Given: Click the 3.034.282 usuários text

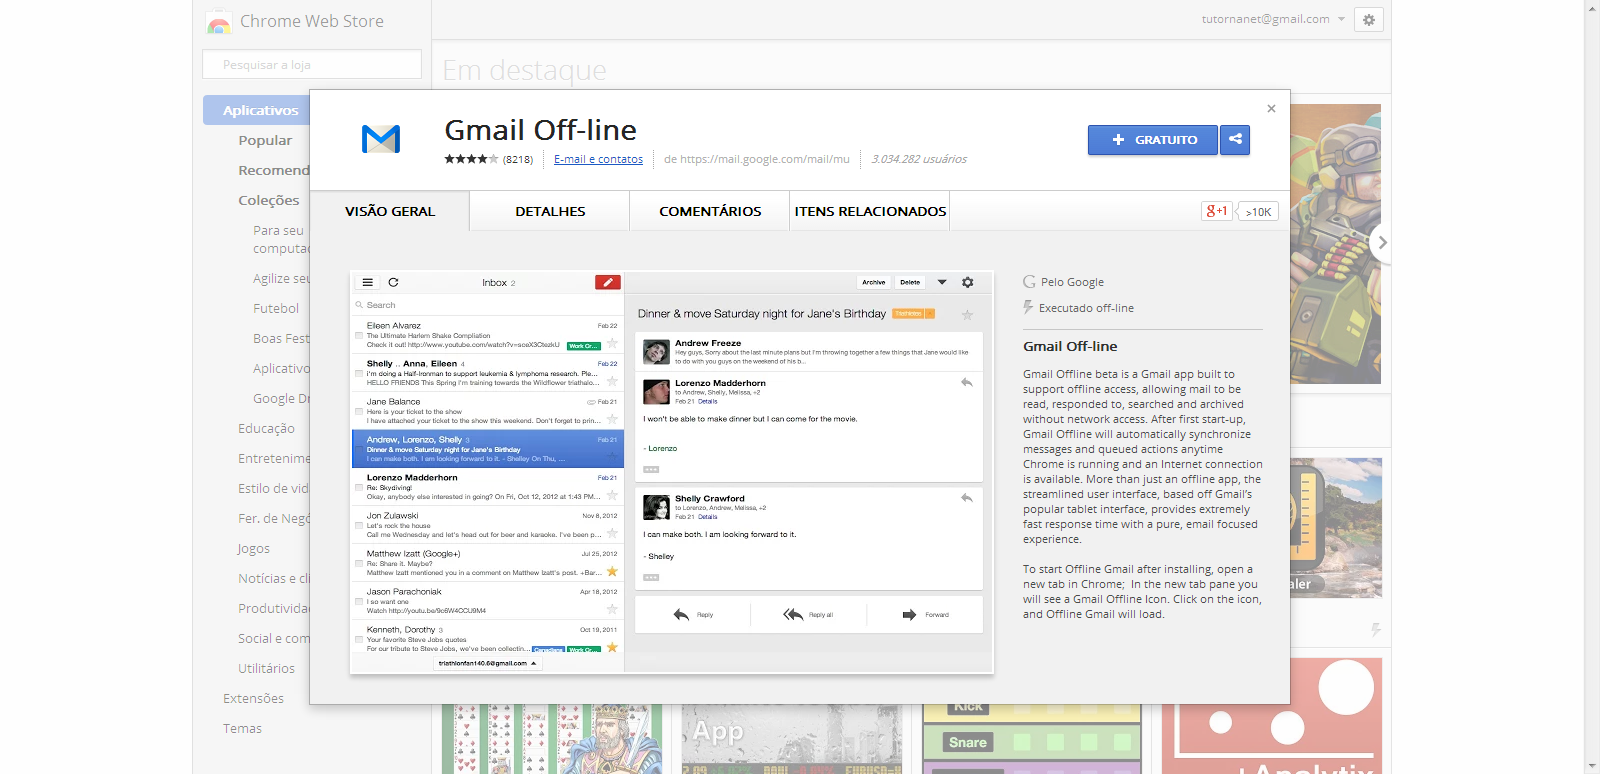Looking at the screenshot, I should pyautogui.click(x=918, y=159).
